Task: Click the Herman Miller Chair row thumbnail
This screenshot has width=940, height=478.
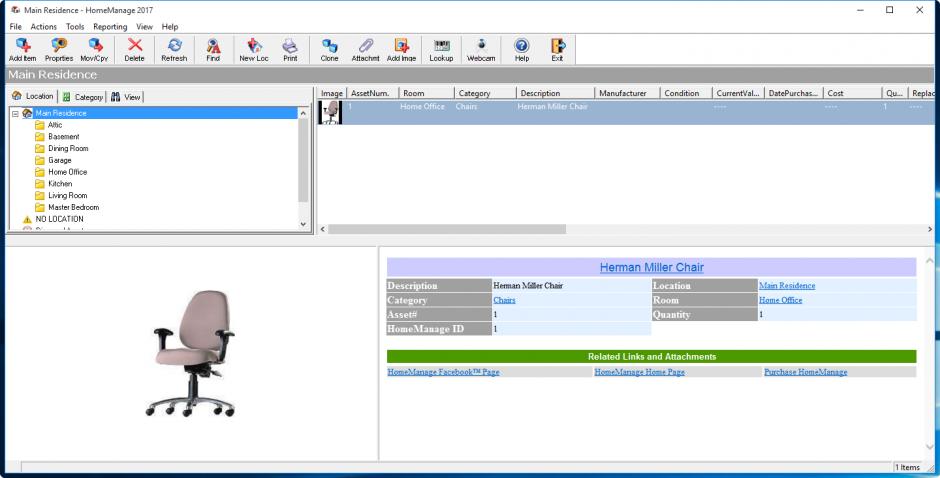Action: click(x=329, y=112)
